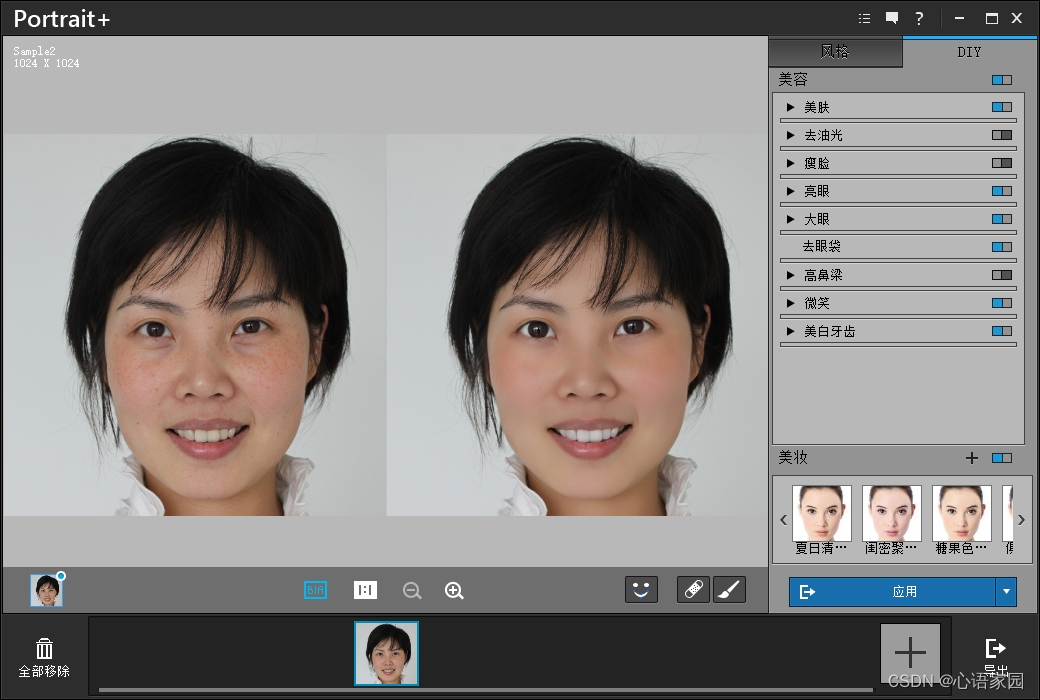Open the dropdown arrow beside 应用
The width and height of the screenshot is (1040, 700).
point(1006,592)
